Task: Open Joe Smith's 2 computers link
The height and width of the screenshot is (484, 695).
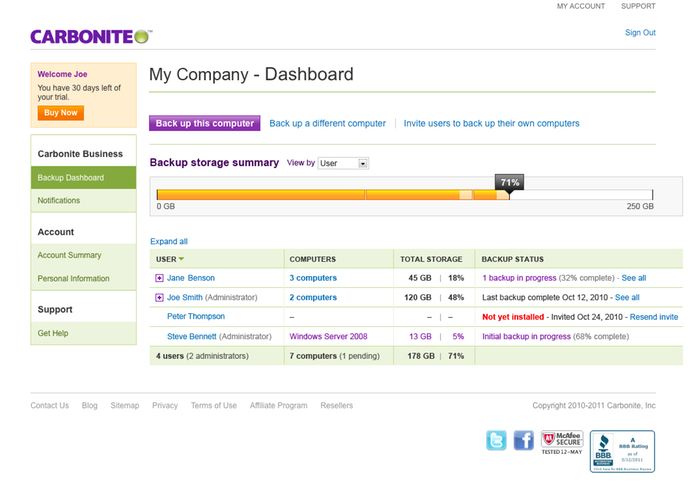Action: [x=313, y=297]
